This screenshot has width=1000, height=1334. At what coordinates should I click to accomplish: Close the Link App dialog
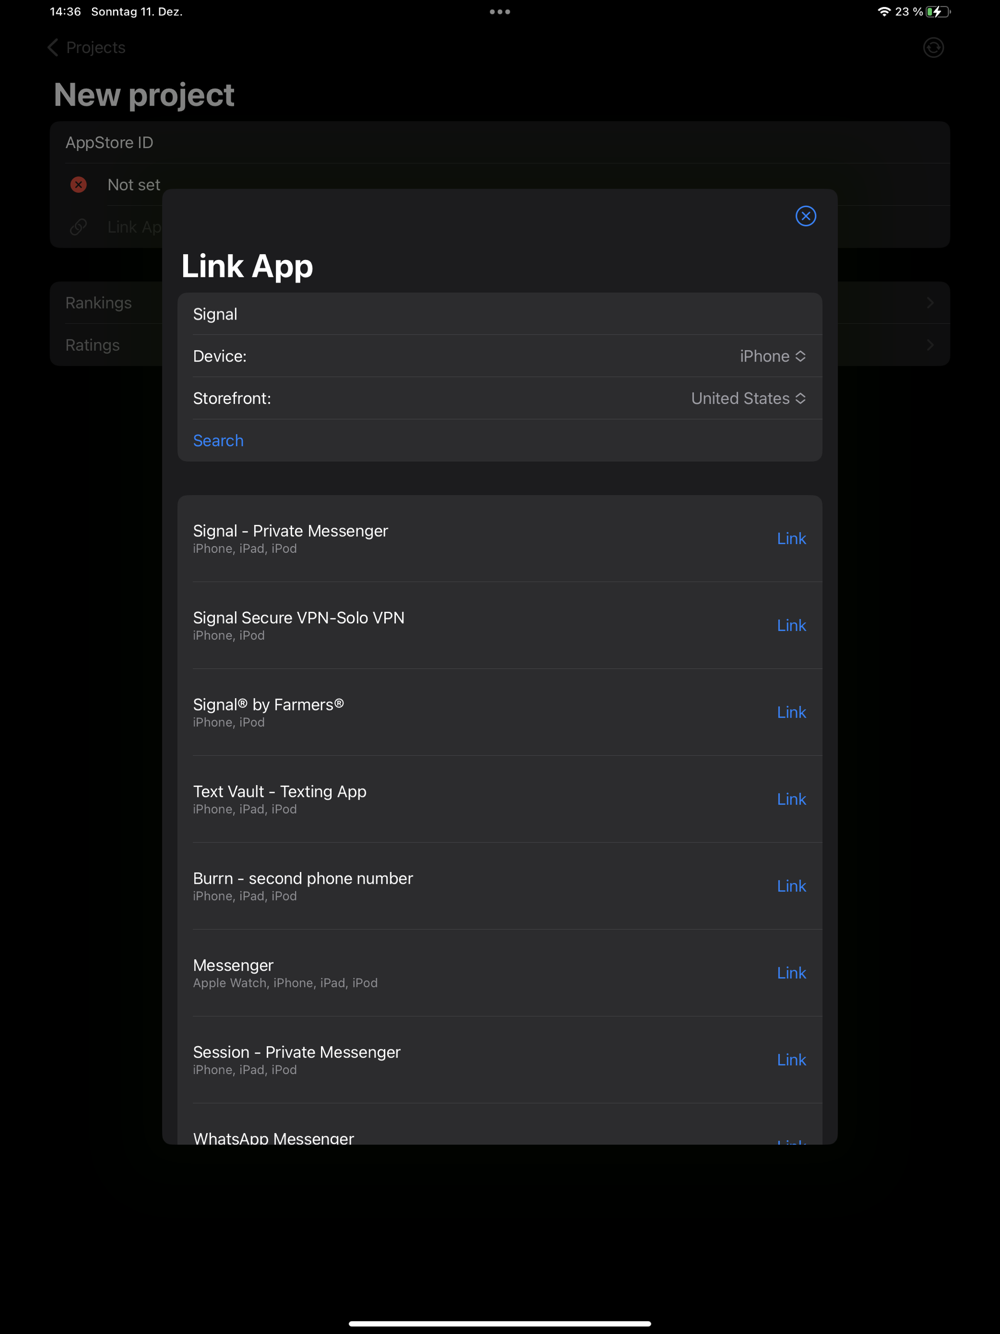coord(805,216)
